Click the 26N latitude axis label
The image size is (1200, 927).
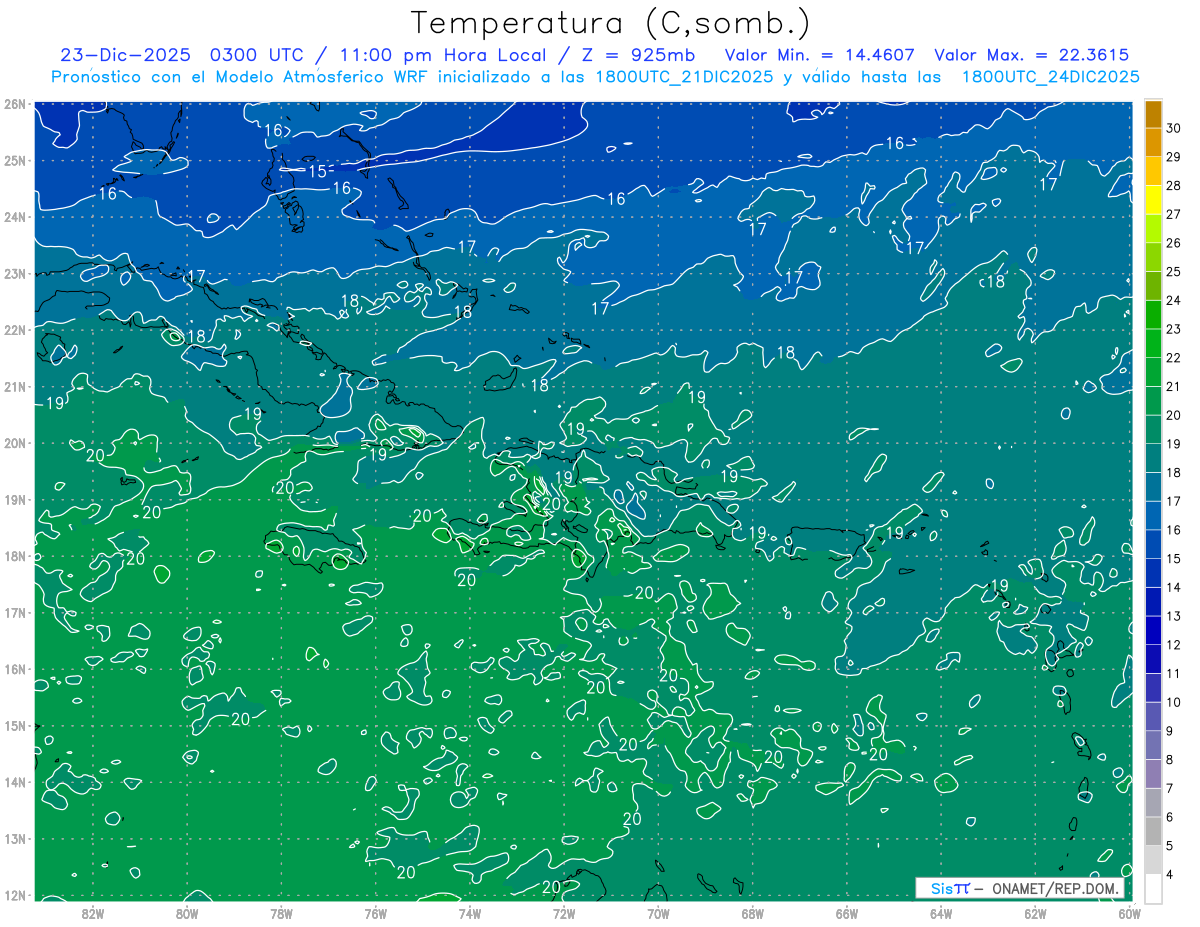pos(15,104)
